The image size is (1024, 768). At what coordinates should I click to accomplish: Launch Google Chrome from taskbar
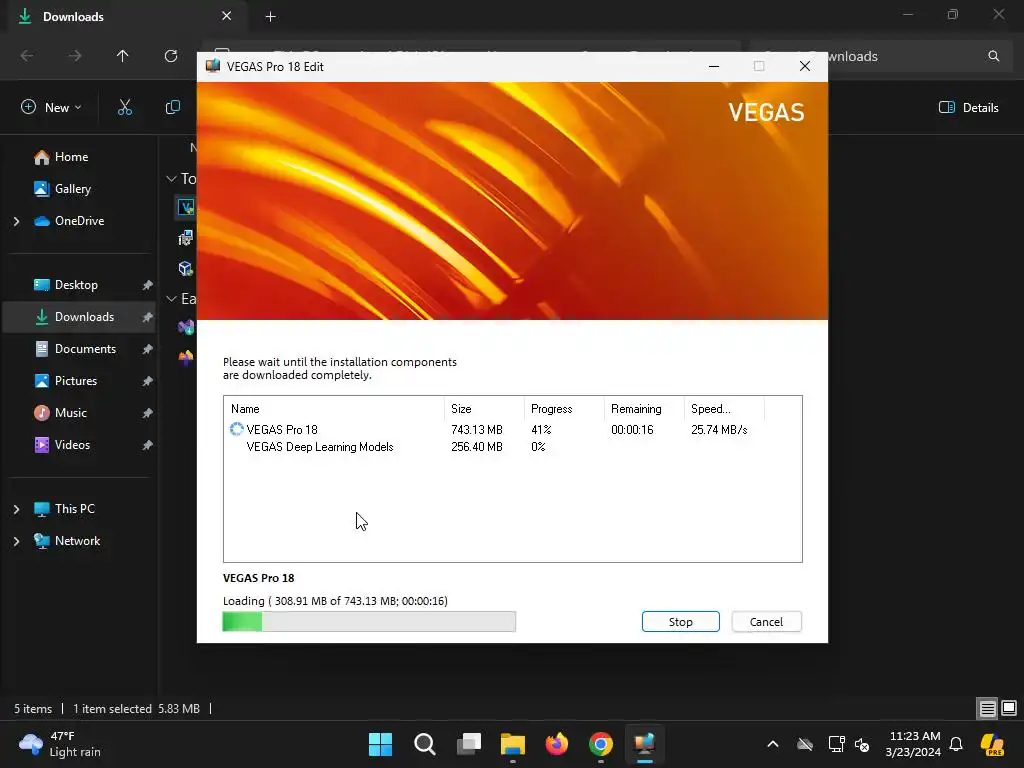(601, 744)
